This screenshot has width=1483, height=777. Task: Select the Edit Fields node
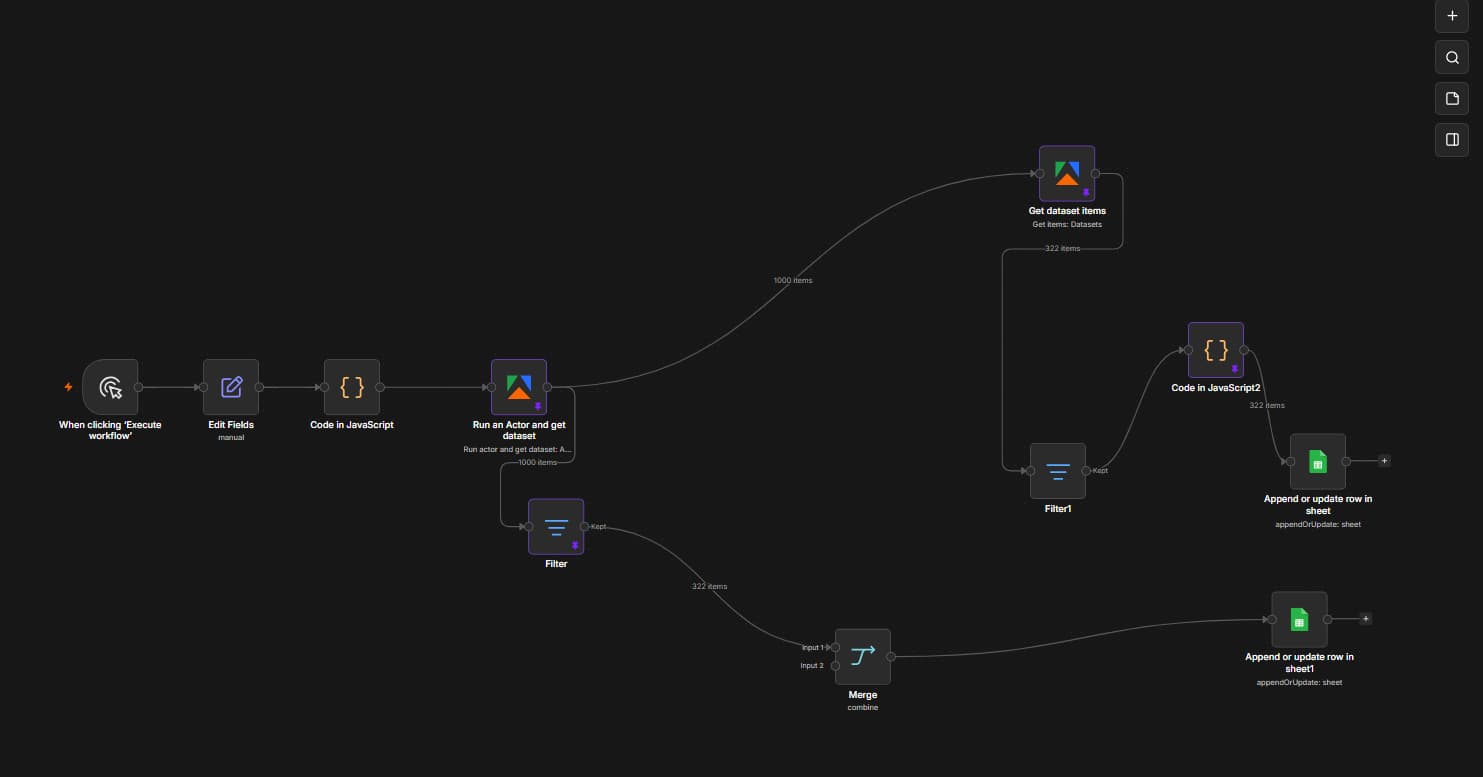click(231, 387)
